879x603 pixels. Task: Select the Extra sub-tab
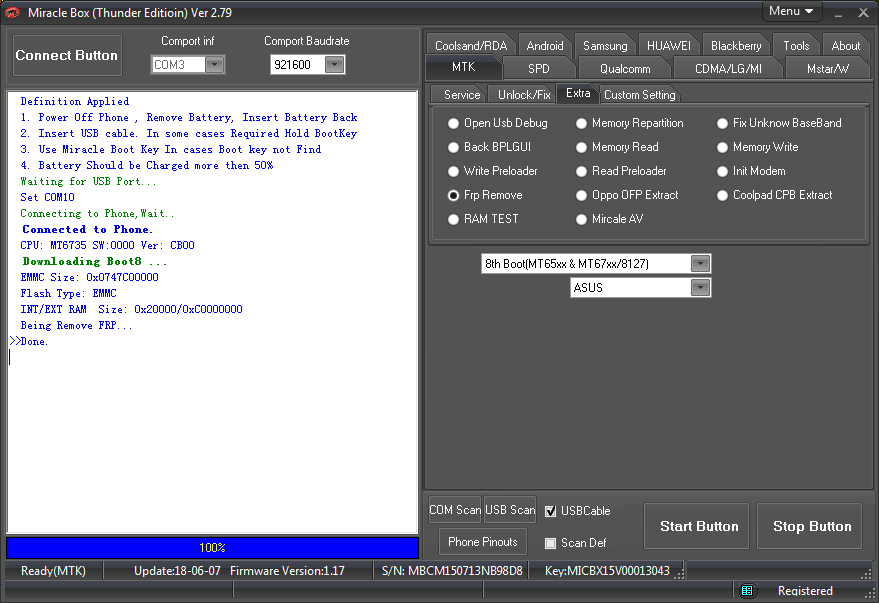click(578, 93)
